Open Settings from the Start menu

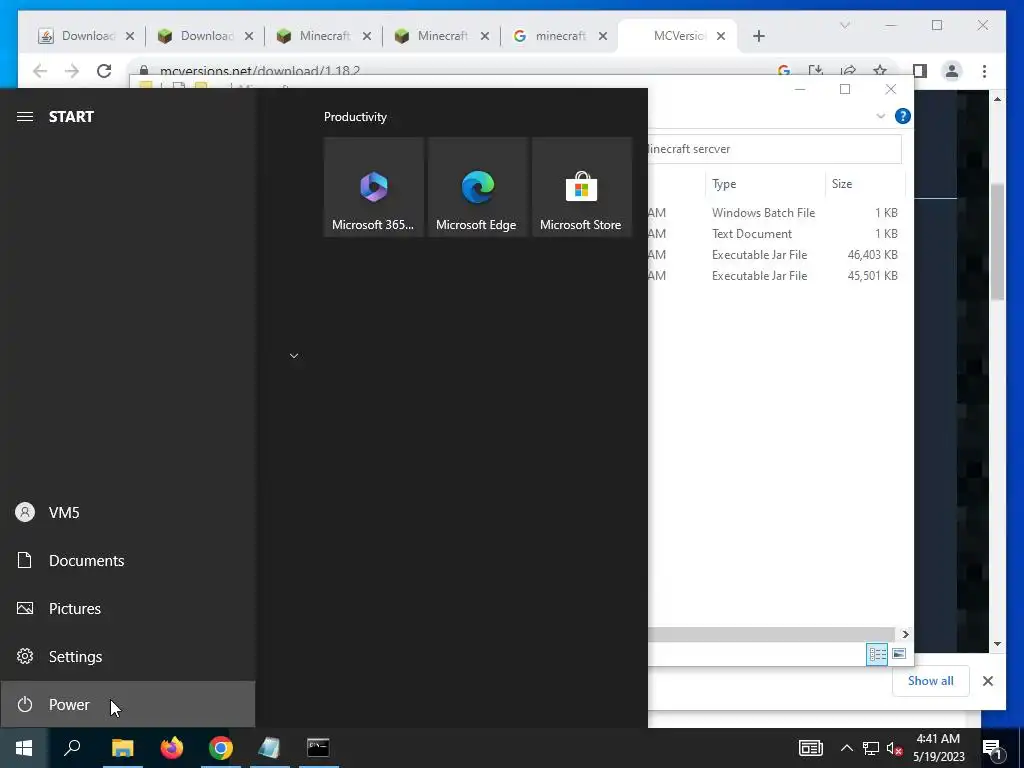point(127,656)
